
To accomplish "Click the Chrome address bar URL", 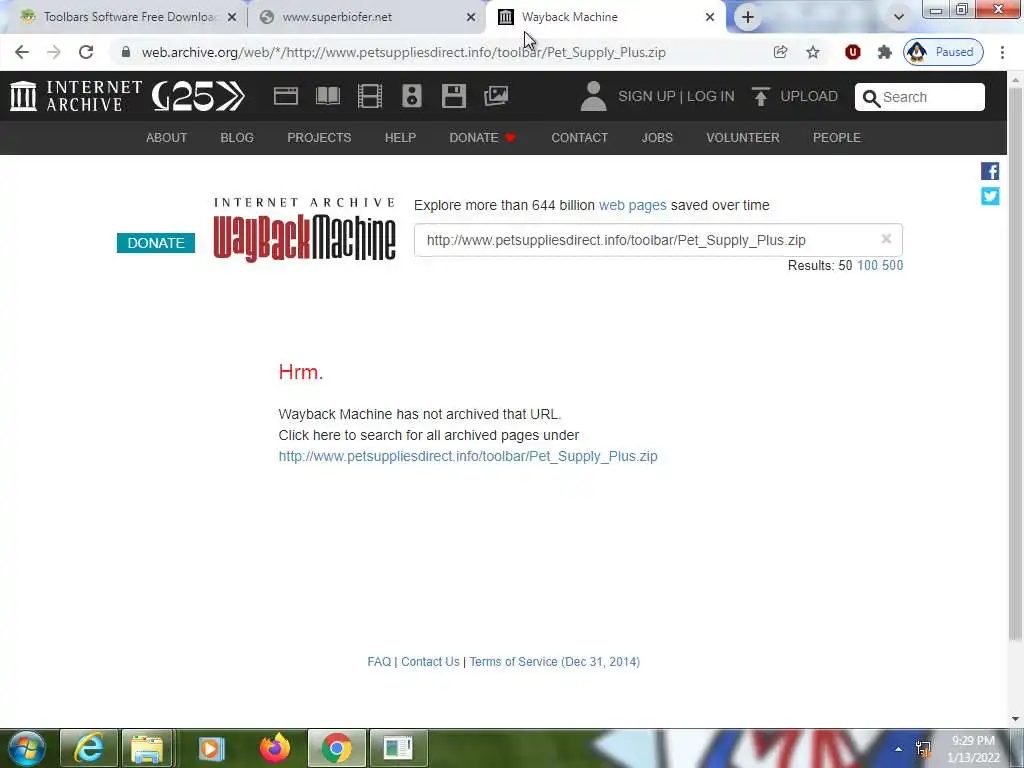I will 404,52.
